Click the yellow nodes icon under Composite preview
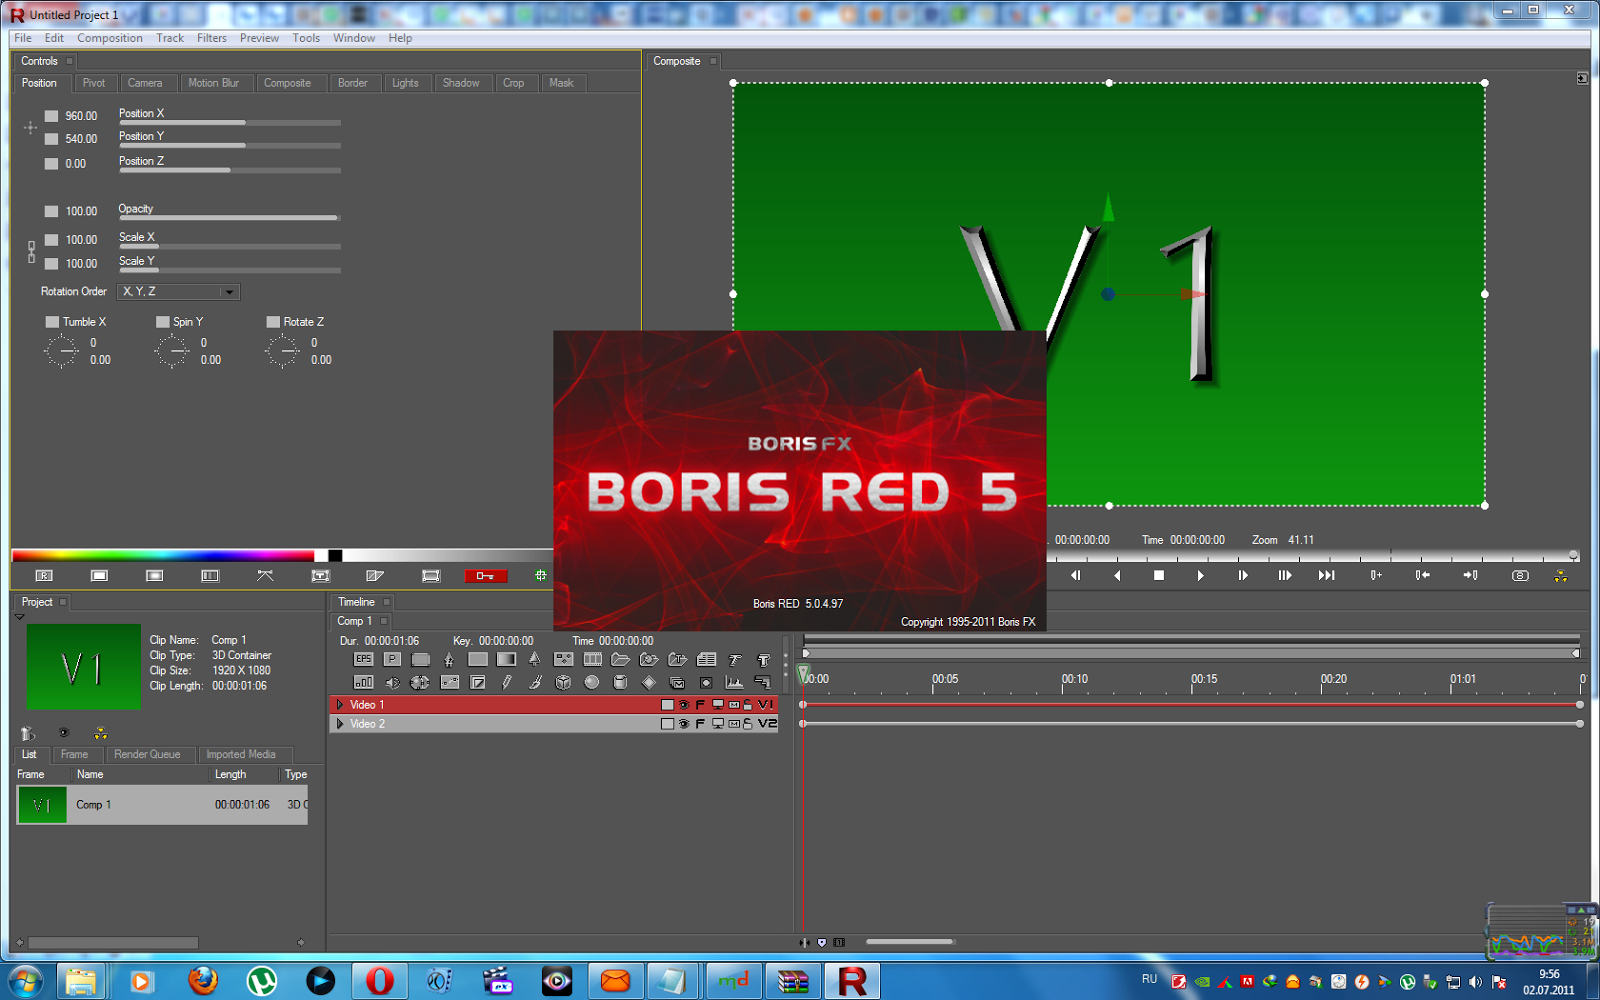This screenshot has height=1000, width=1600. pyautogui.click(x=1561, y=576)
